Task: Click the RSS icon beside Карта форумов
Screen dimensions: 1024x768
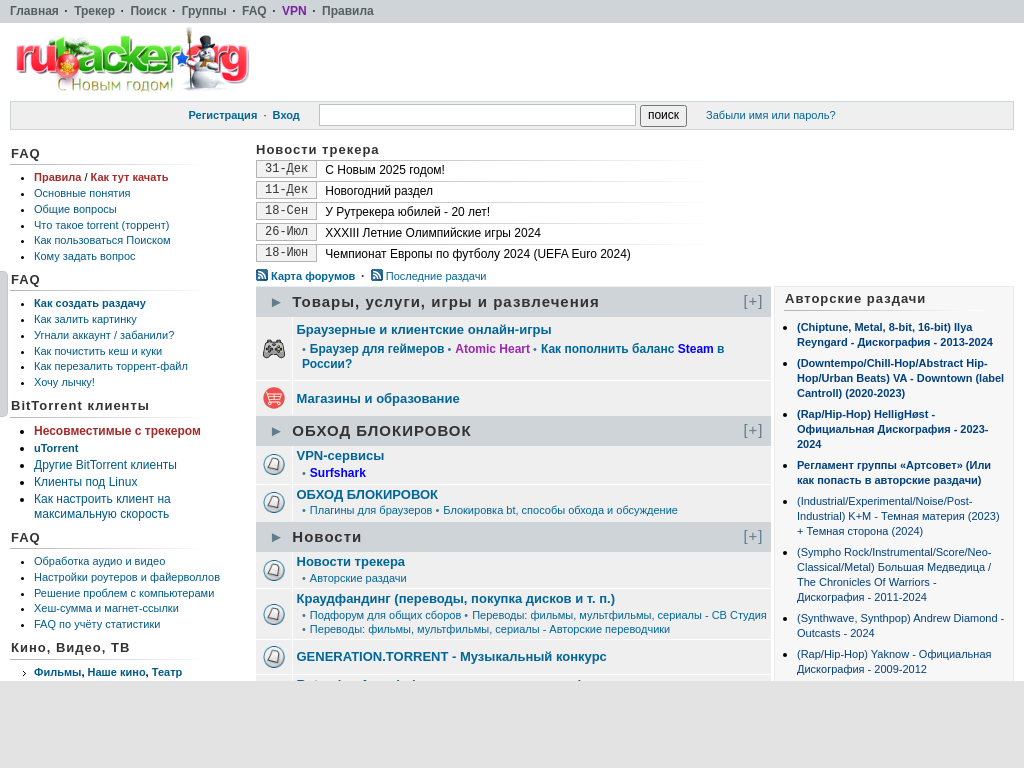Action: click(x=262, y=276)
